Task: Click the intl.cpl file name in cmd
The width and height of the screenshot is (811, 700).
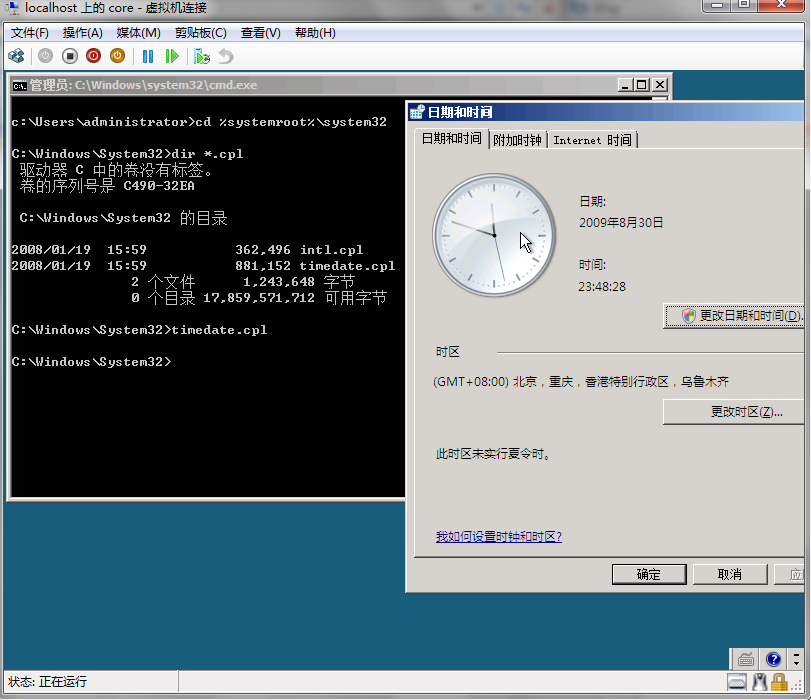Action: [332, 250]
